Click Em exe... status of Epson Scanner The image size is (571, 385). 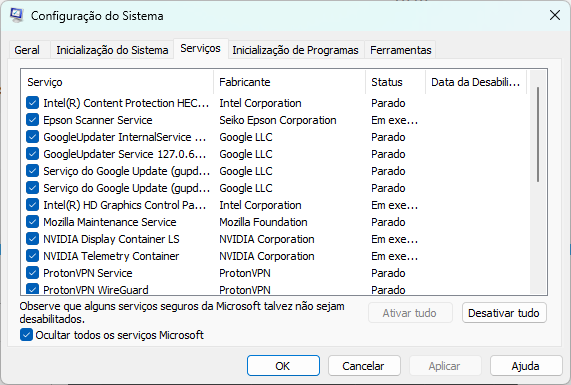point(394,120)
